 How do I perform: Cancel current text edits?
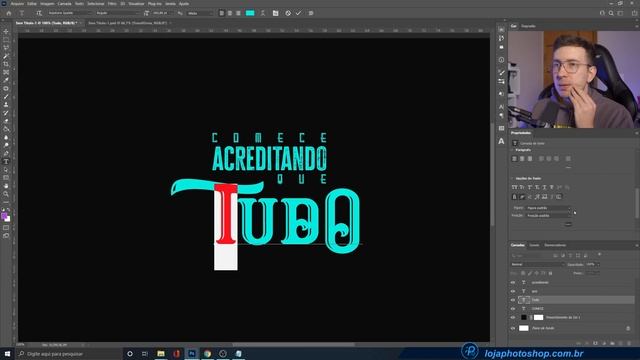tap(288, 13)
